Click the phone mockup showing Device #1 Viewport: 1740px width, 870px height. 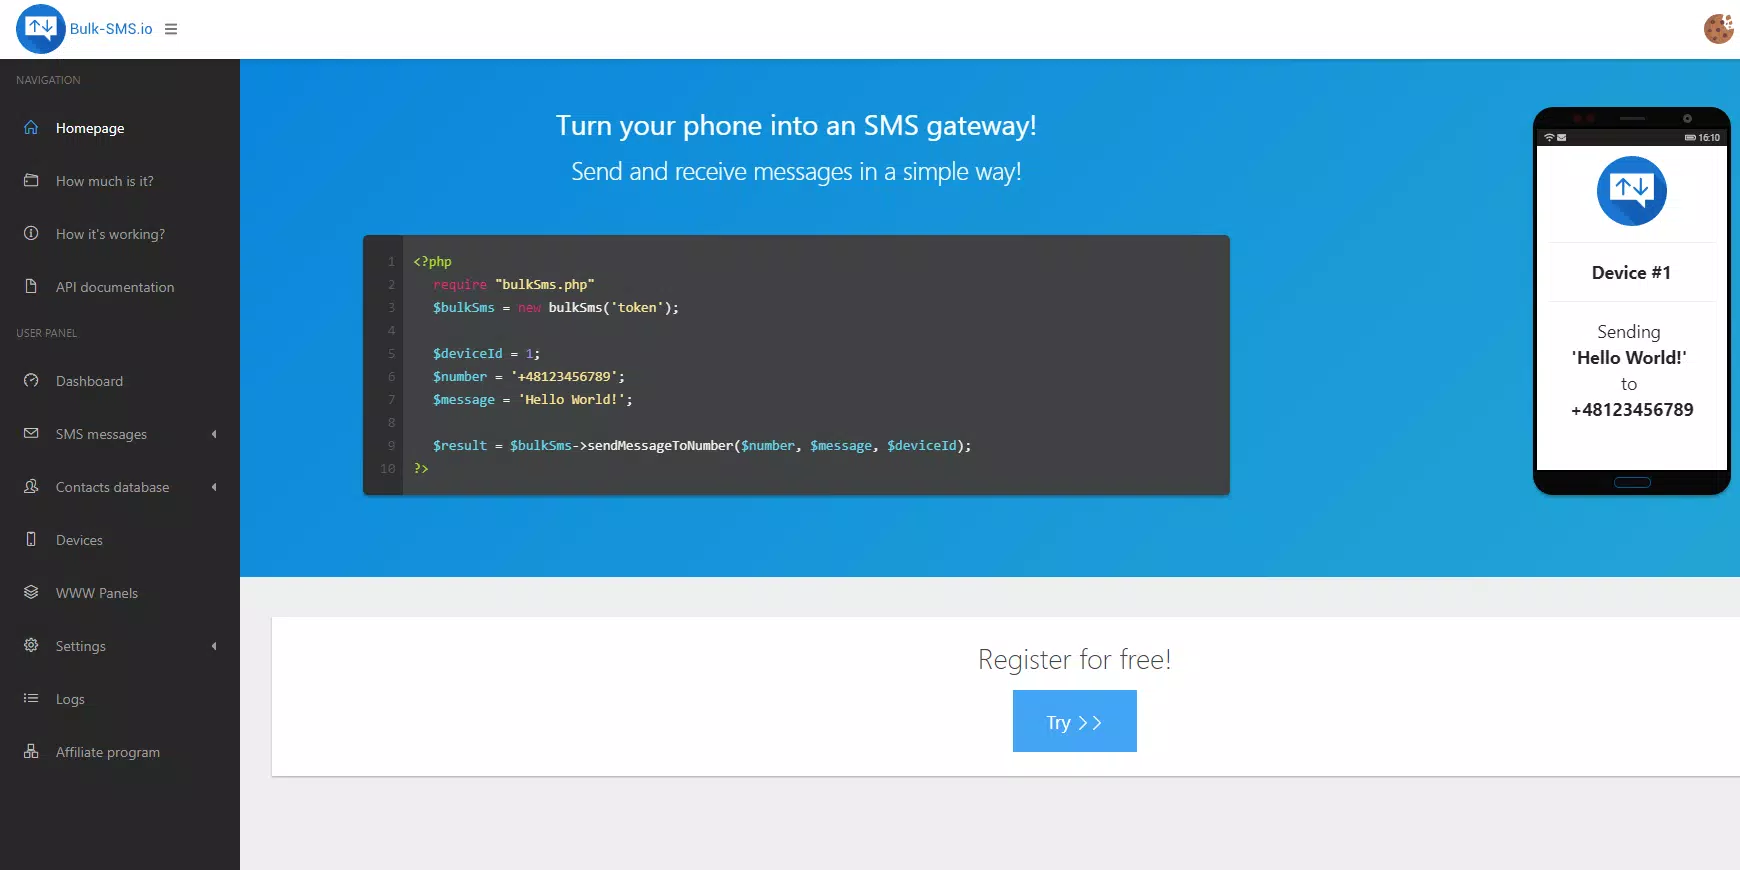click(1632, 301)
